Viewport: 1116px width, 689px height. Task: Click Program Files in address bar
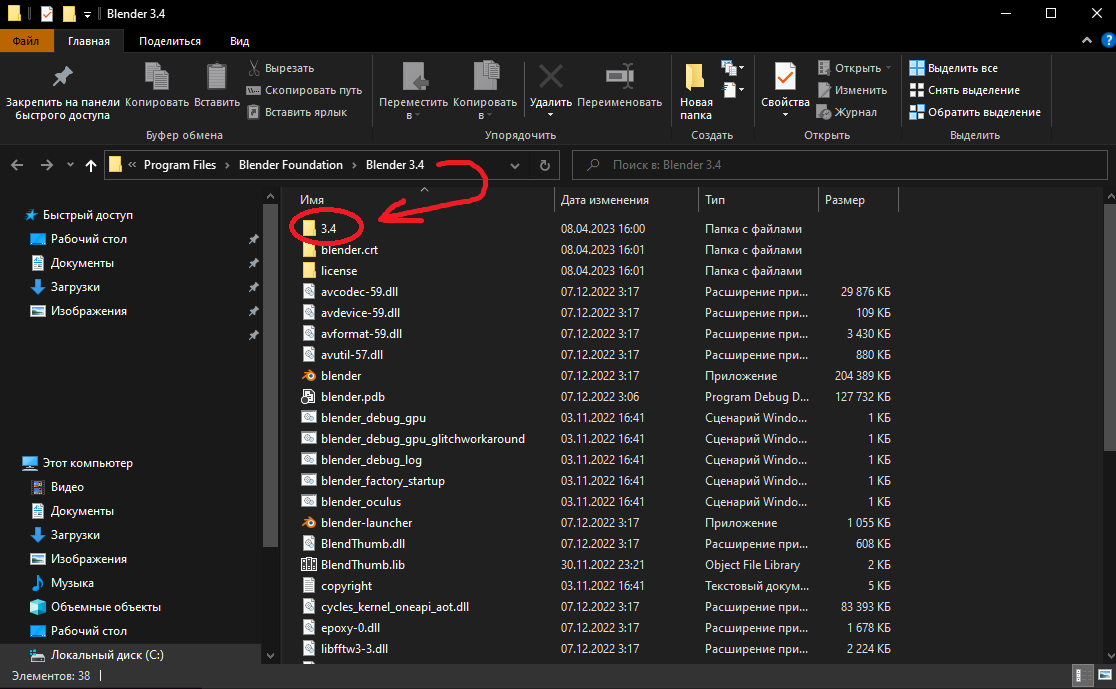point(179,165)
